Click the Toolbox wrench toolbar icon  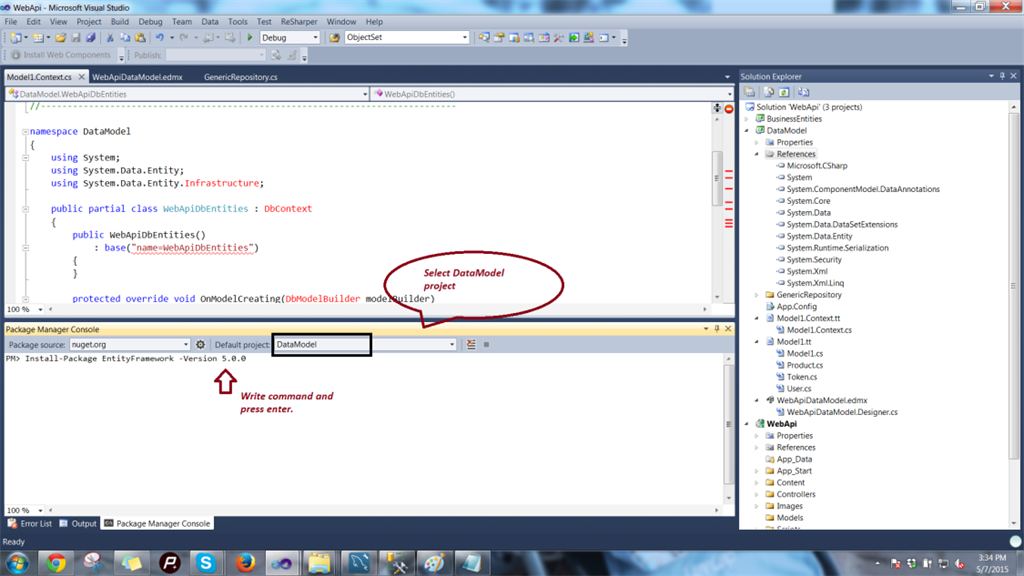coord(559,38)
